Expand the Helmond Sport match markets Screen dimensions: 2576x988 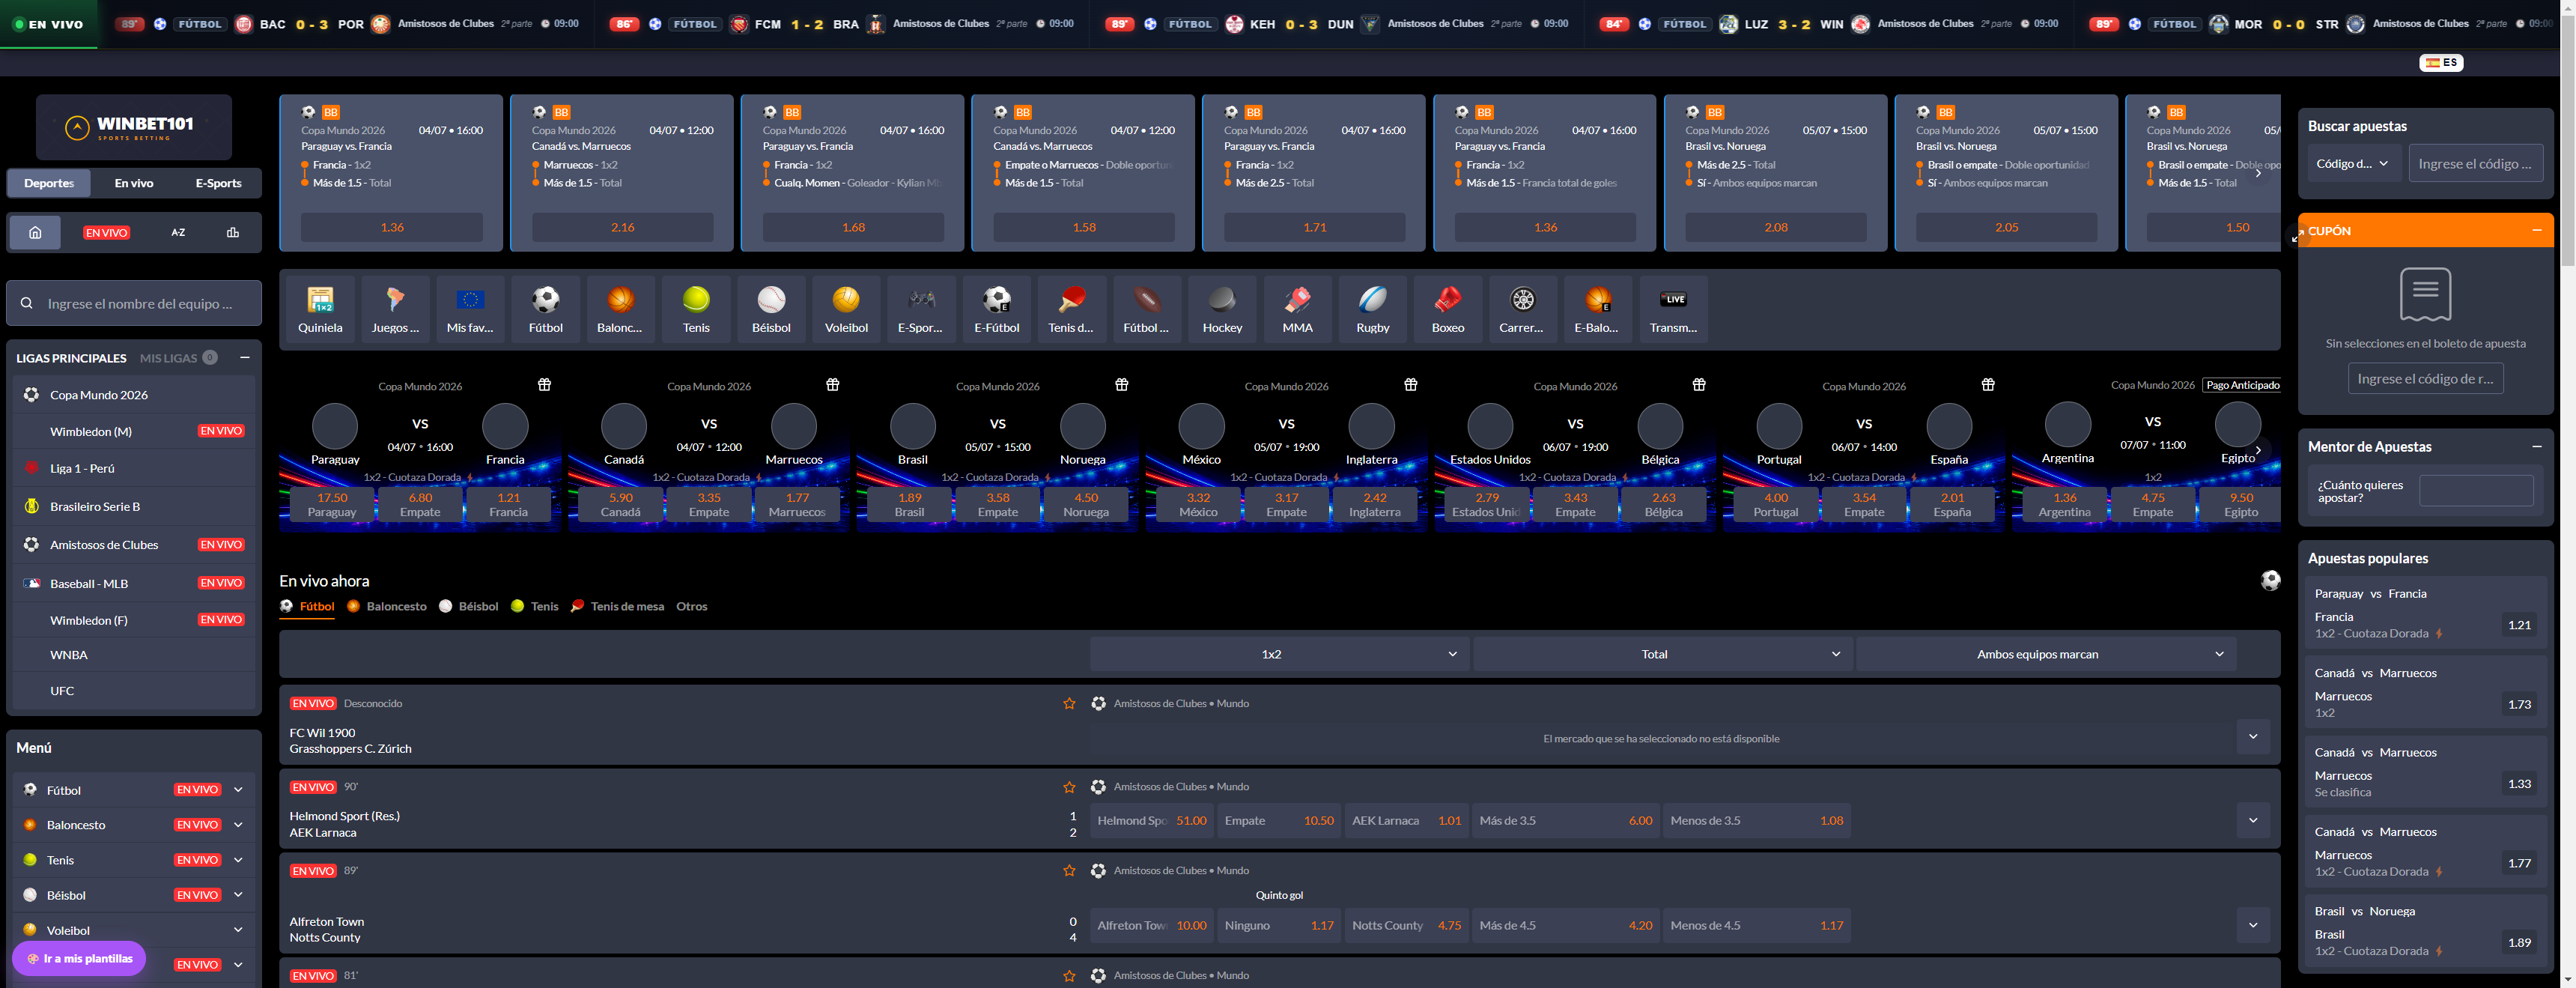(2253, 821)
